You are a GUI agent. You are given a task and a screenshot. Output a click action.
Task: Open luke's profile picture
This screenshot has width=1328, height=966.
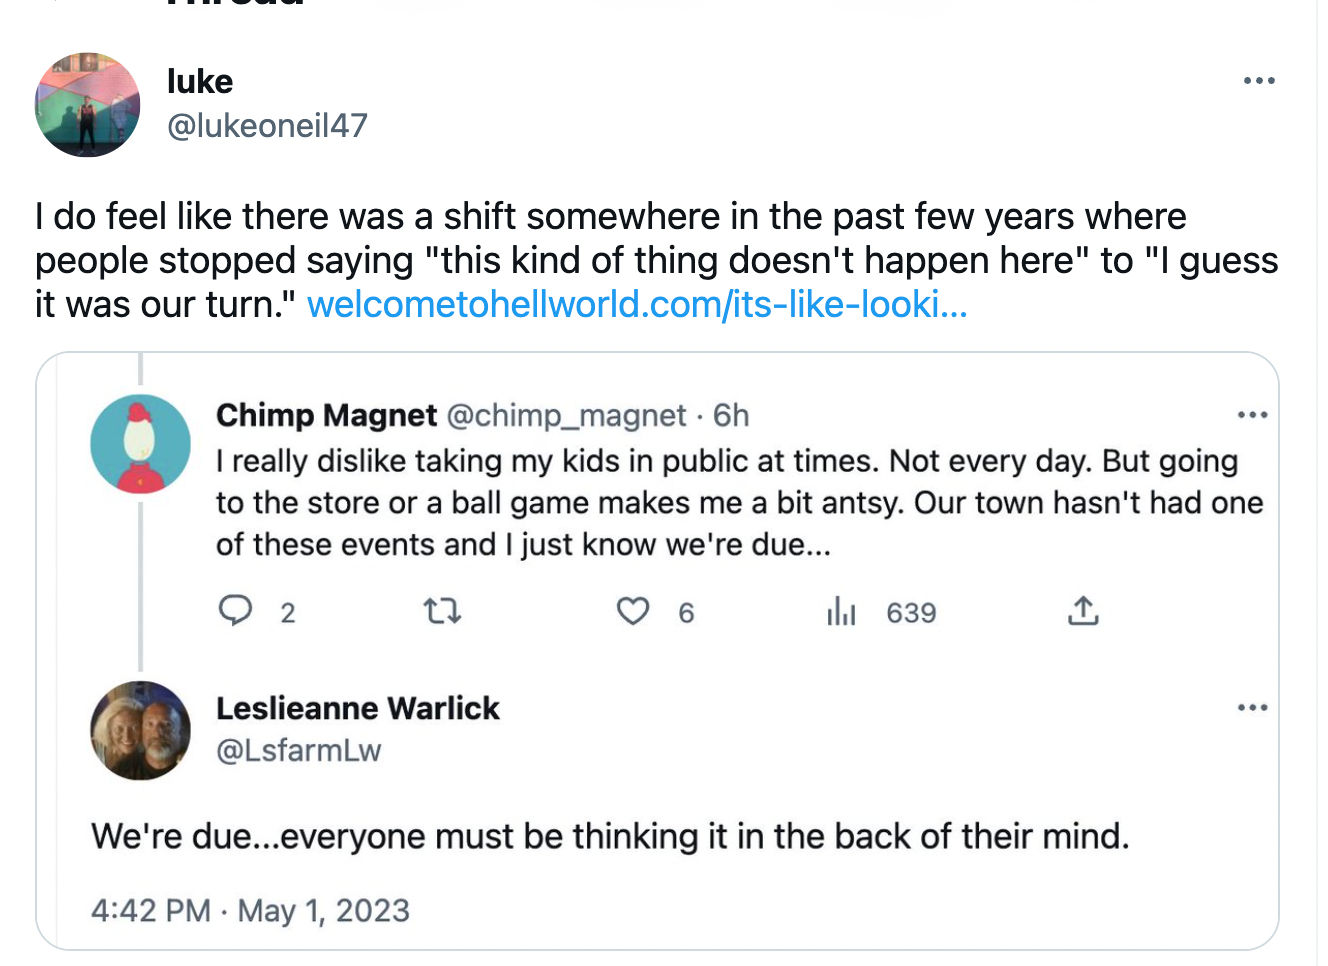coord(88,105)
